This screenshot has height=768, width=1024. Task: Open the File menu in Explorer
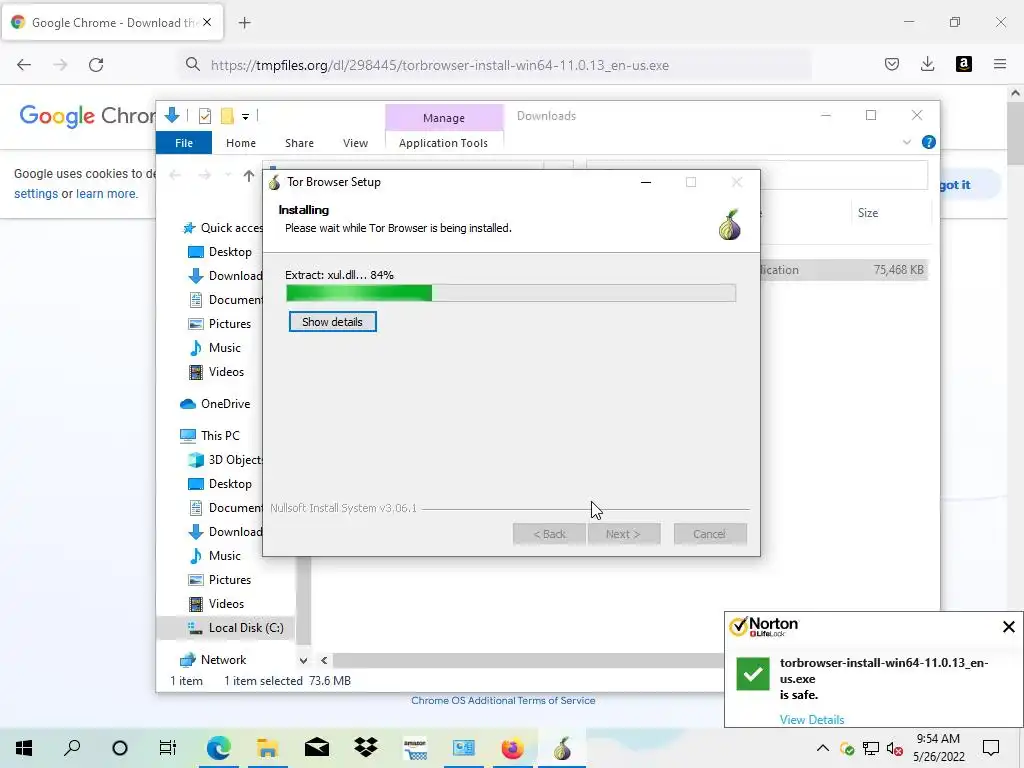184,143
